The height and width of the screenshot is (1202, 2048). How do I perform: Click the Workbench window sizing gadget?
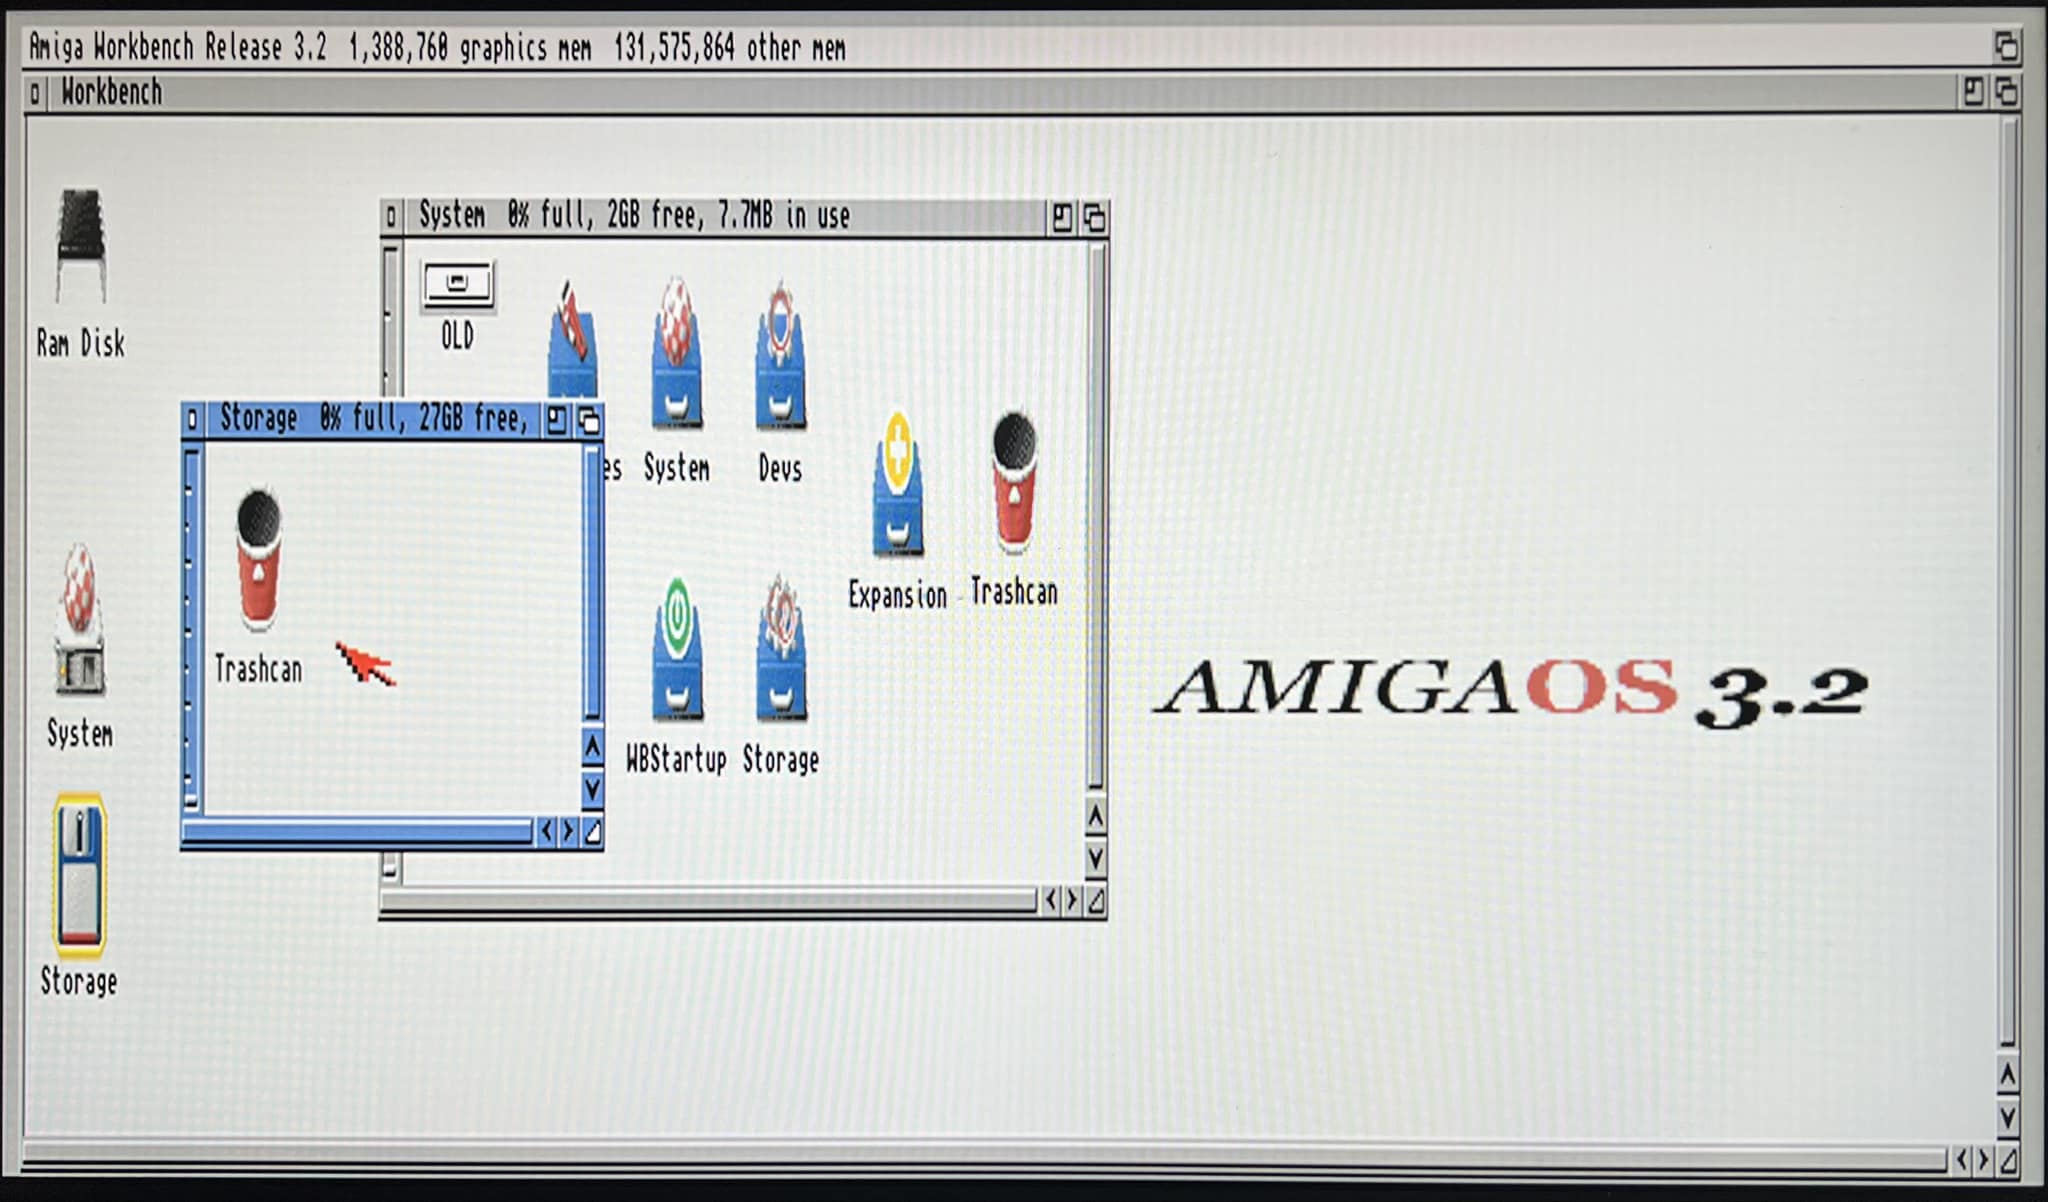click(x=2008, y=1160)
